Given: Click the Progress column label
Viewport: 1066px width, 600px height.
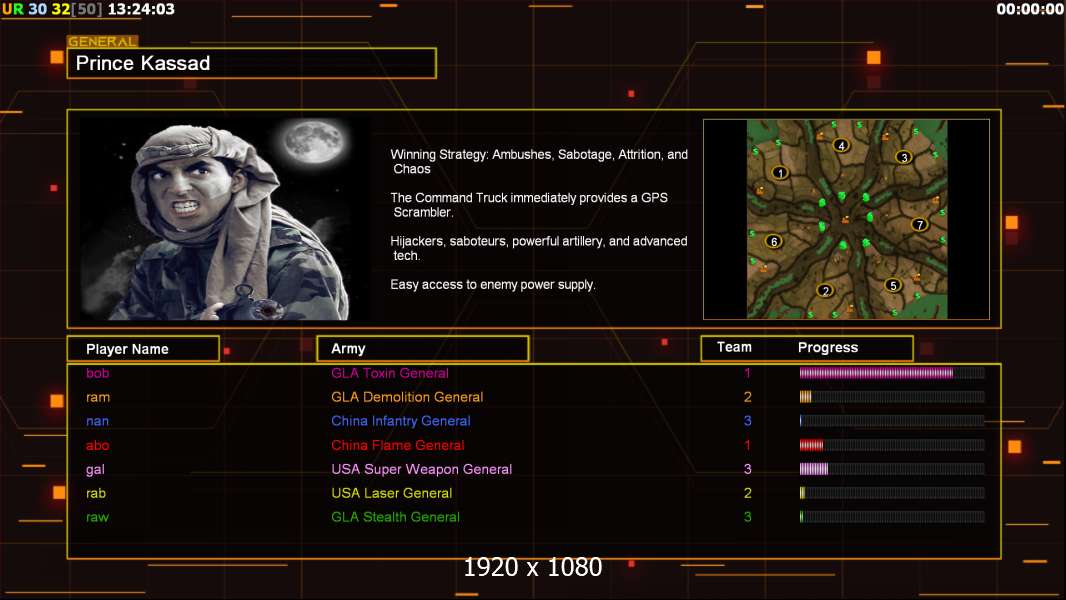Looking at the screenshot, I should click(x=828, y=347).
